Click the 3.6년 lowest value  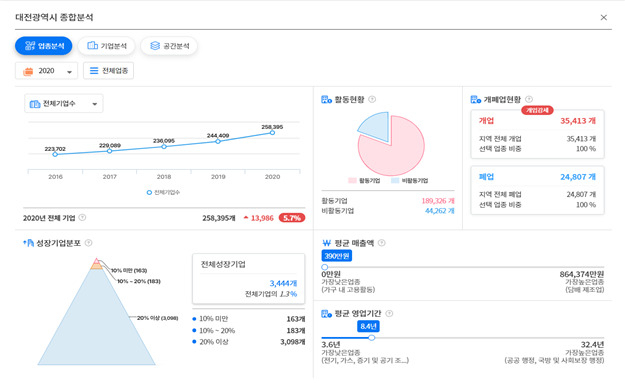(331, 345)
